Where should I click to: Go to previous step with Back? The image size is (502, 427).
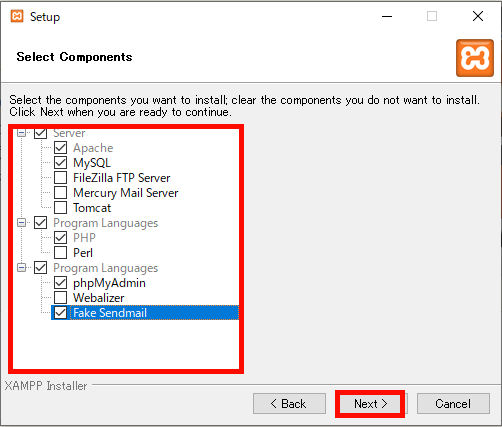289,404
